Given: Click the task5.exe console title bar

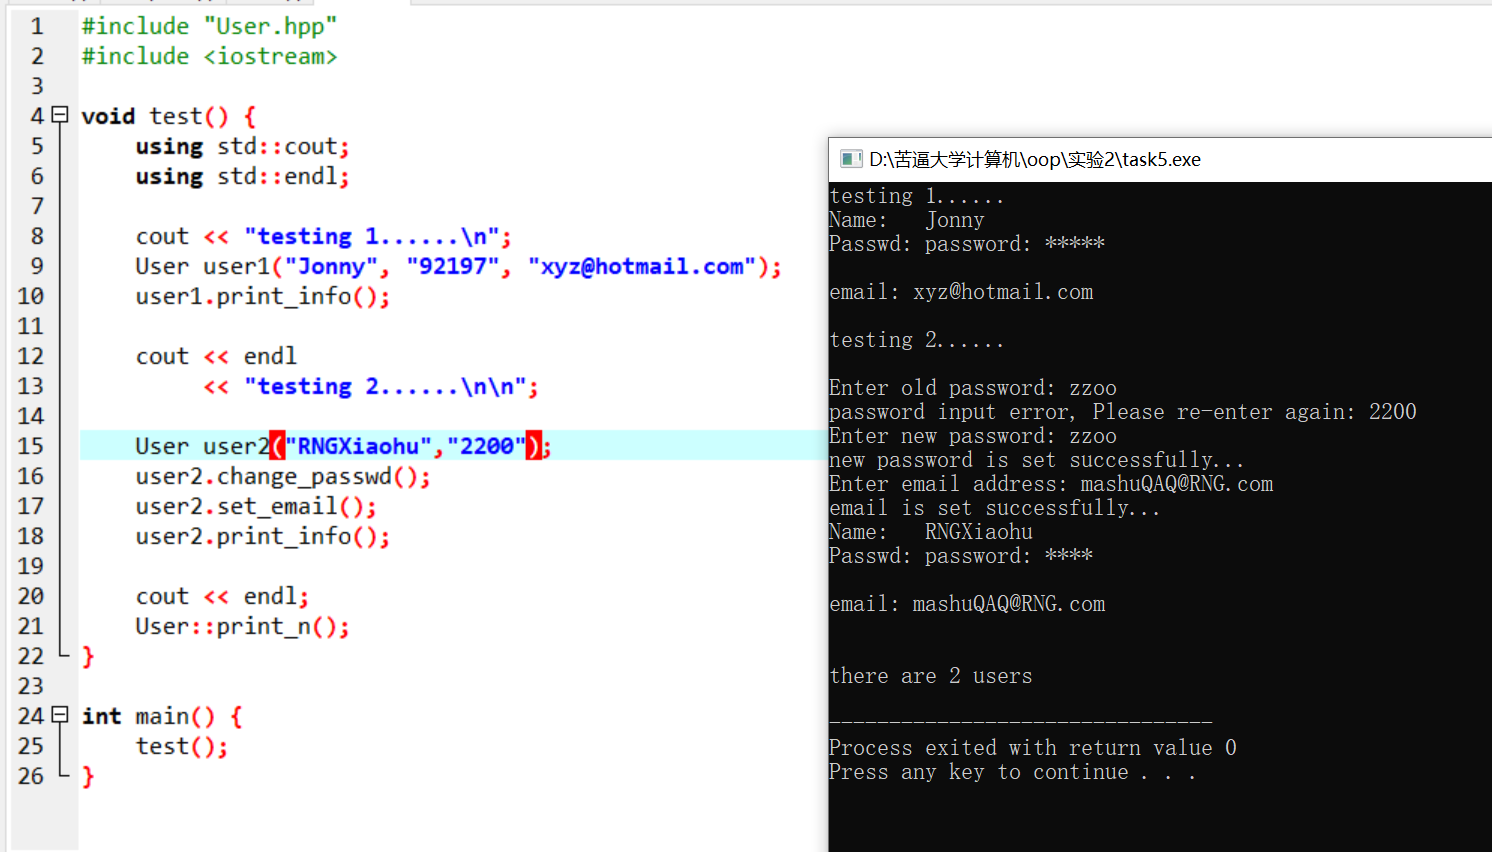Looking at the screenshot, I should tap(1160, 159).
